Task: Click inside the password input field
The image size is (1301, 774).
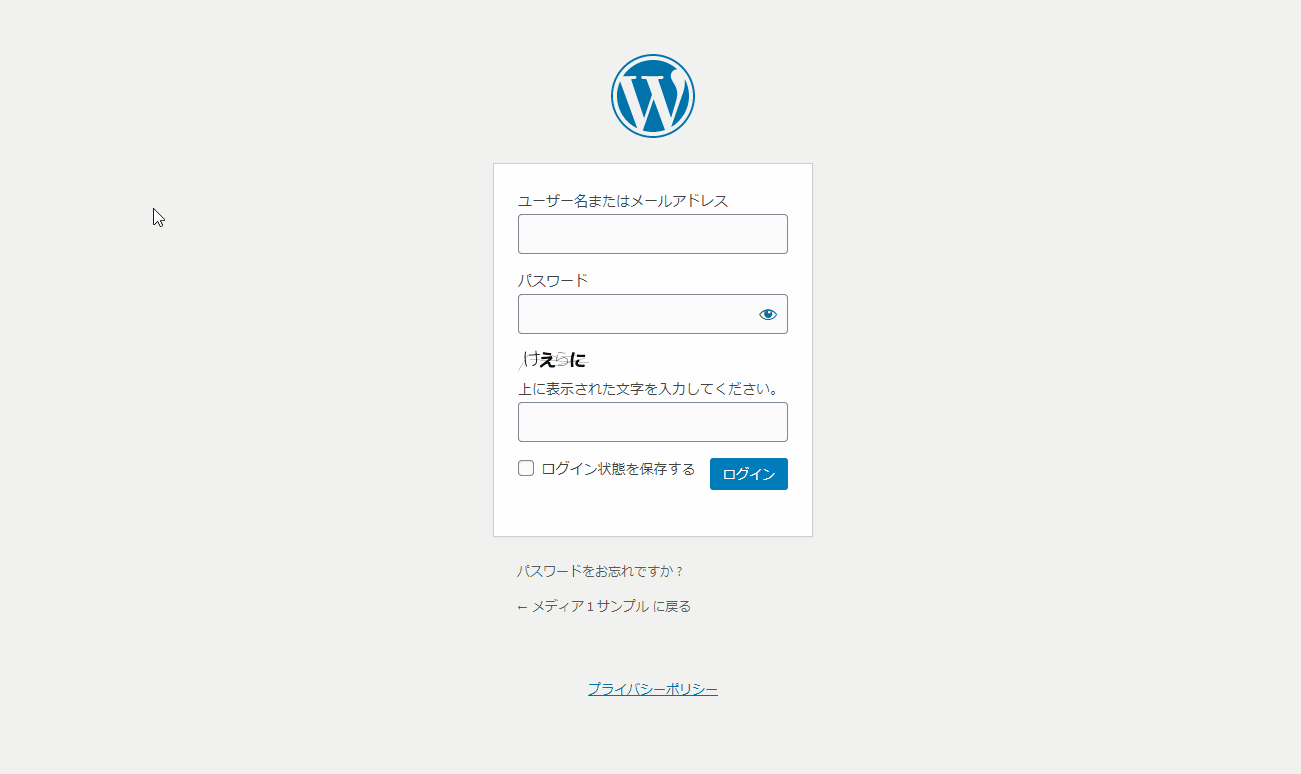Action: coord(636,314)
